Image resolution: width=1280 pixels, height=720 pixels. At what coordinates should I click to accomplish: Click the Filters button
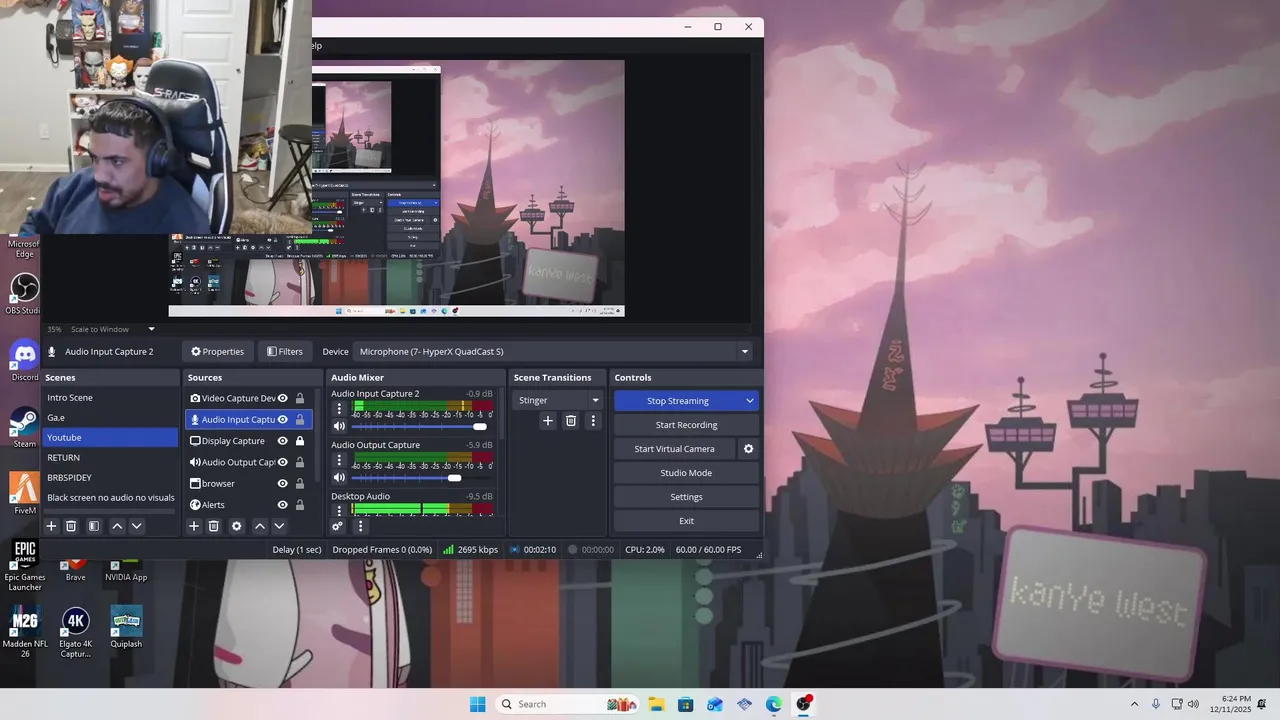[x=285, y=352]
